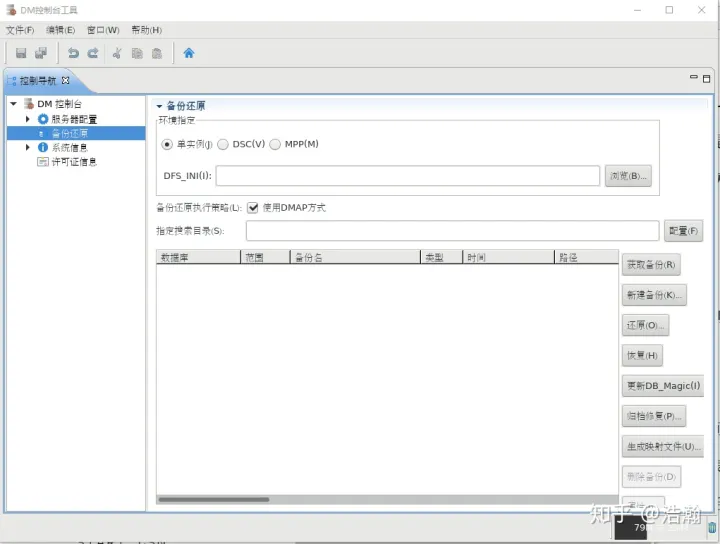The width and height of the screenshot is (720, 544).
Task: Collapse the DM 控制台 tree node
Action: pyautogui.click(x=14, y=104)
